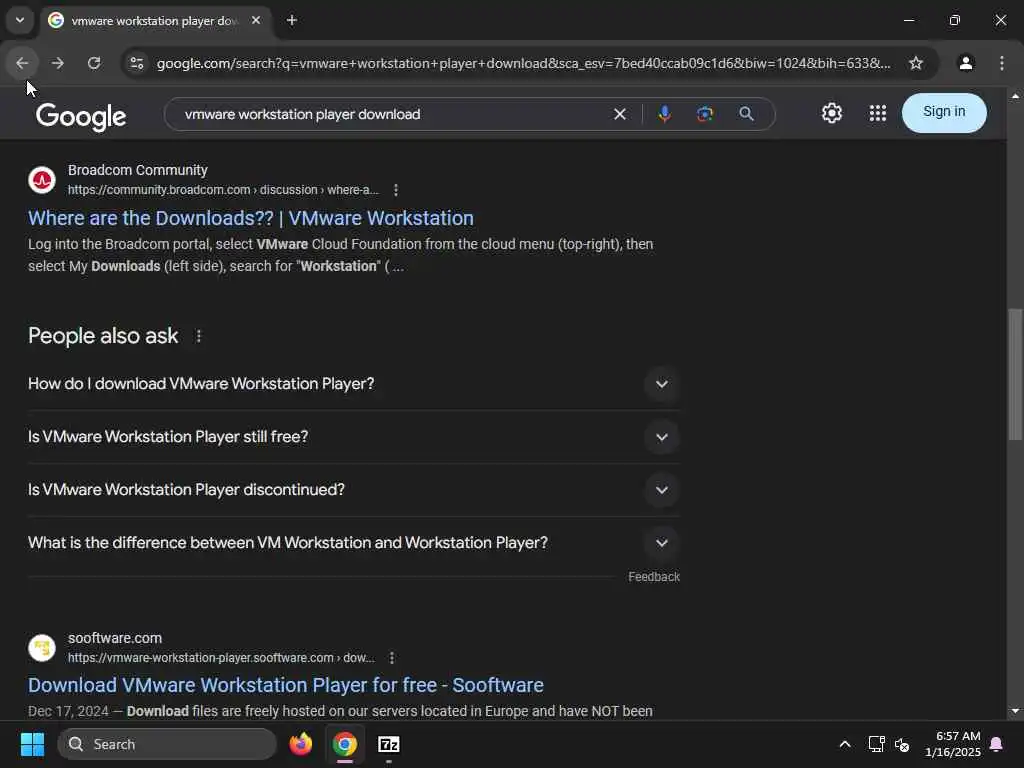Go back using the browser back arrow
Screen dimensions: 1024x768
coord(22,63)
